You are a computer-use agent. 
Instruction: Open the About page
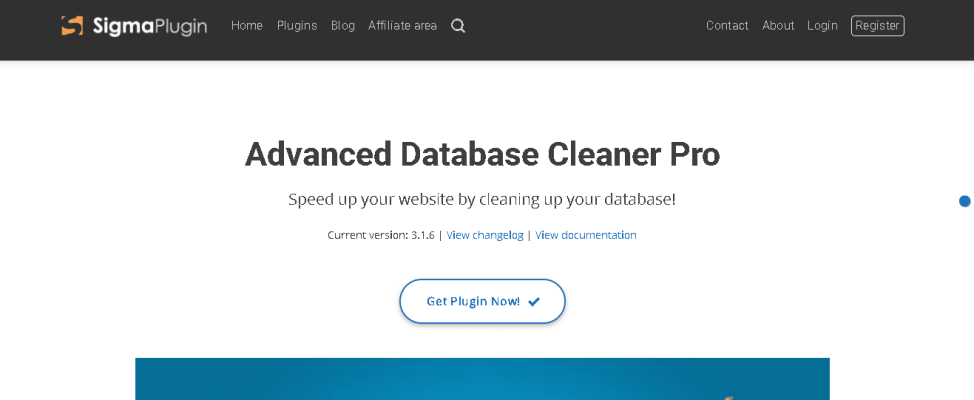coord(778,25)
